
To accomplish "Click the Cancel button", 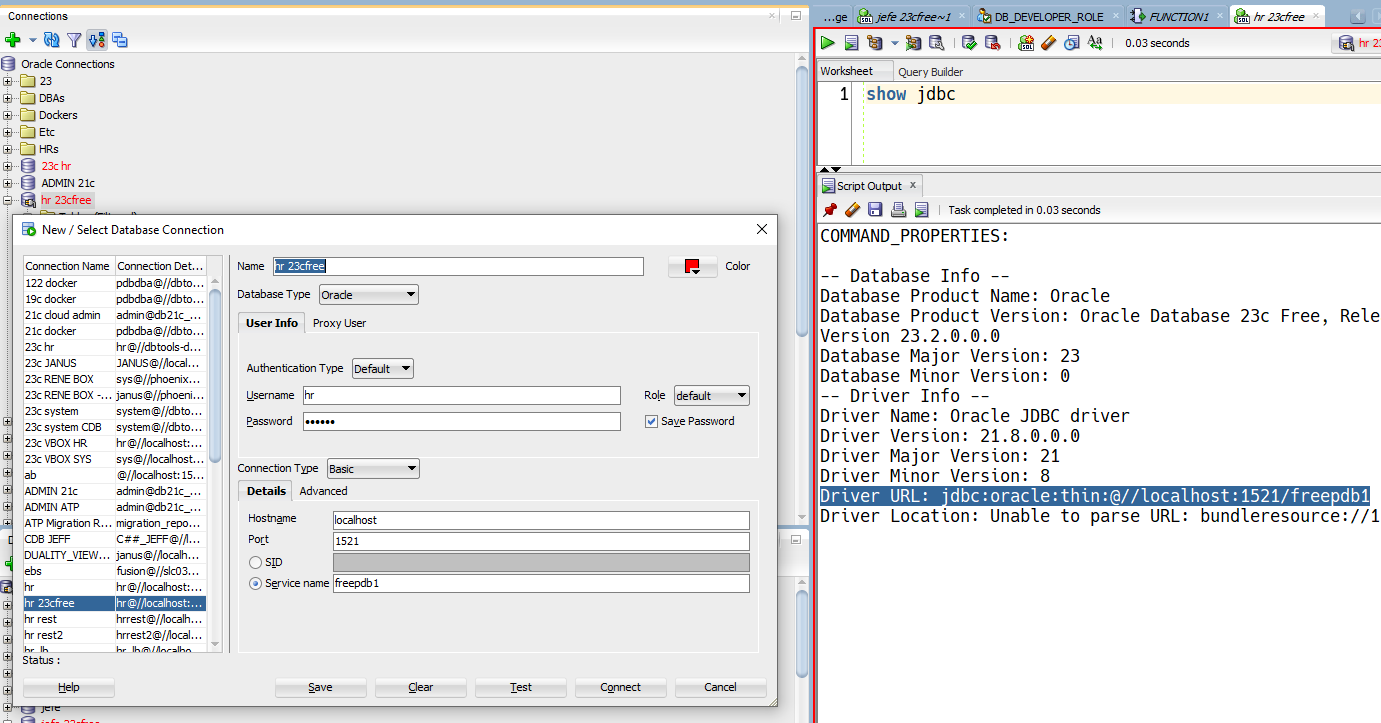I will pos(720,687).
